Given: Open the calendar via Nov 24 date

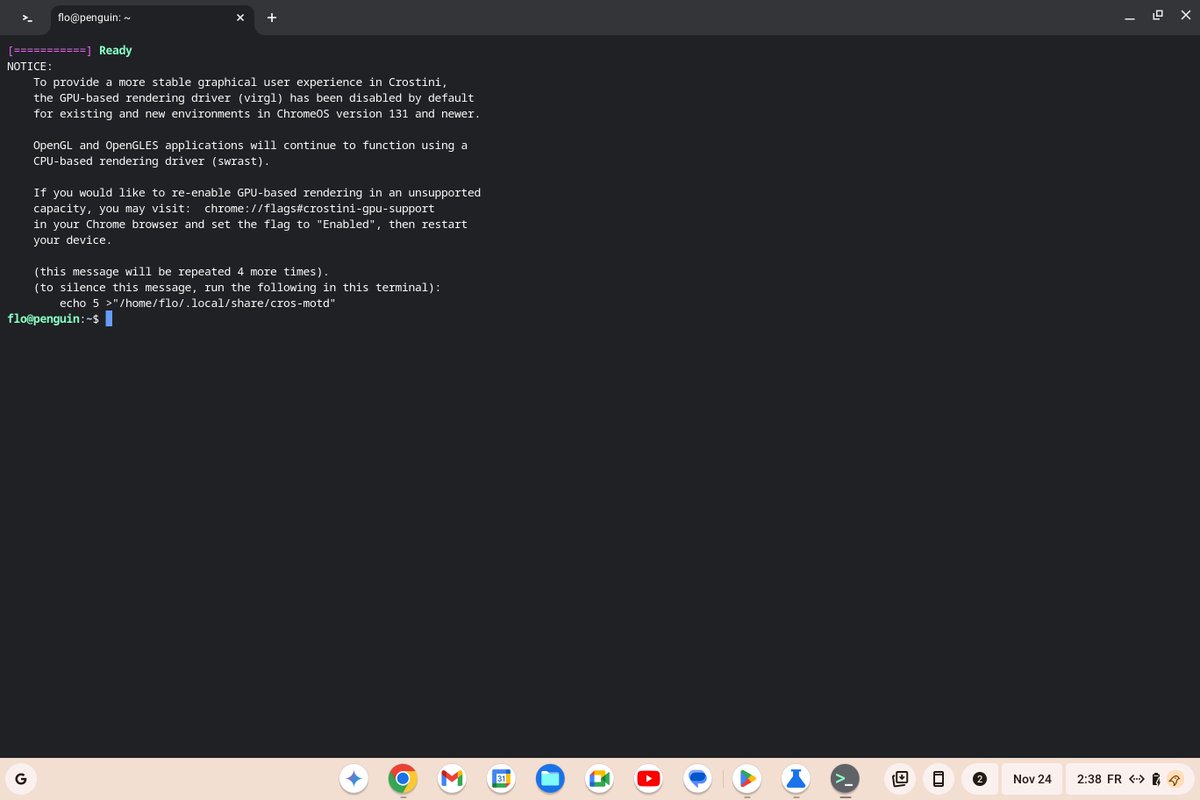Looking at the screenshot, I should click(x=1032, y=779).
